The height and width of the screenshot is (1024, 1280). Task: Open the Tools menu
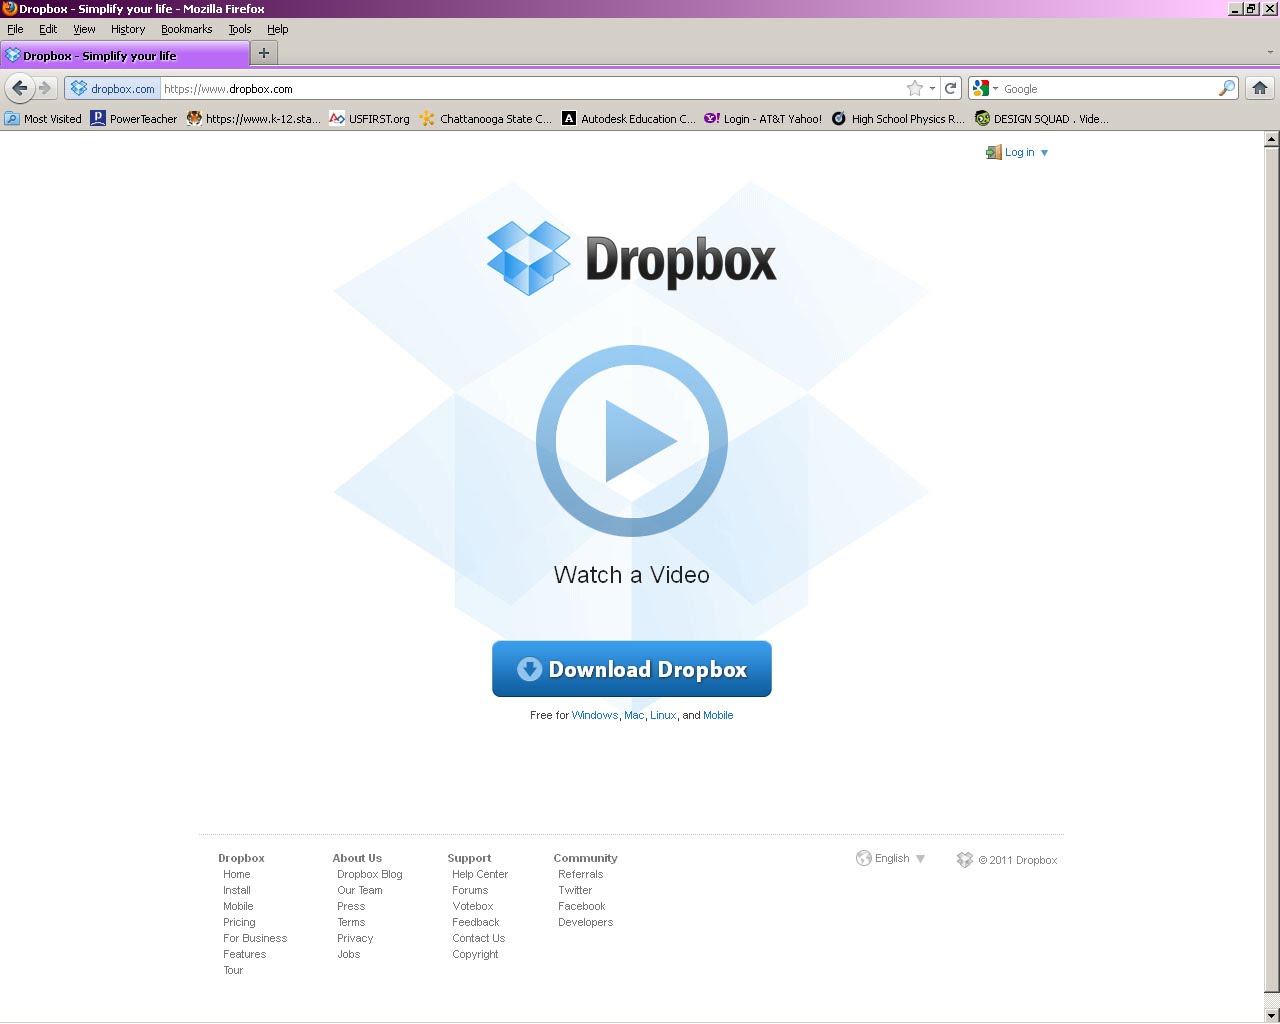coord(240,29)
